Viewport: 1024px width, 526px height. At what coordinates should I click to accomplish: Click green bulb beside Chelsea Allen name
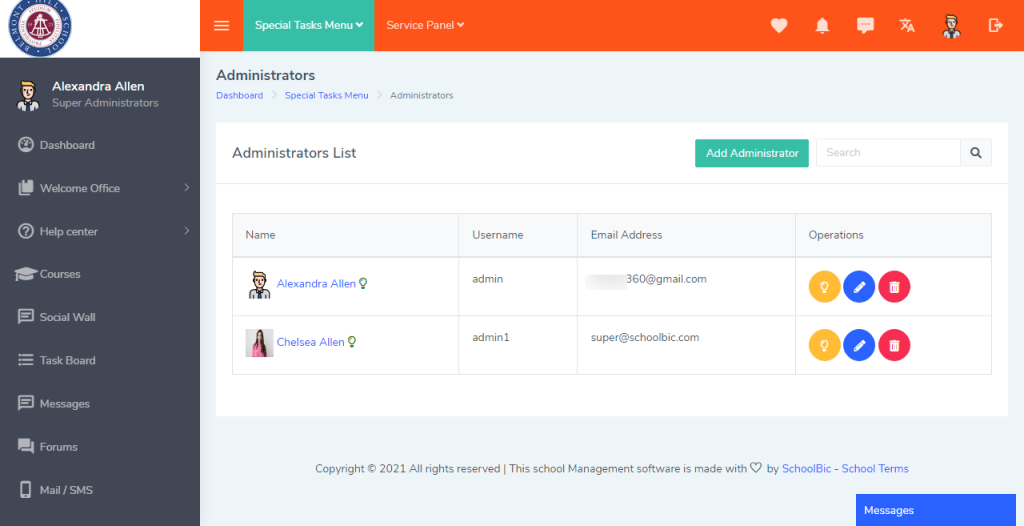click(x=351, y=342)
